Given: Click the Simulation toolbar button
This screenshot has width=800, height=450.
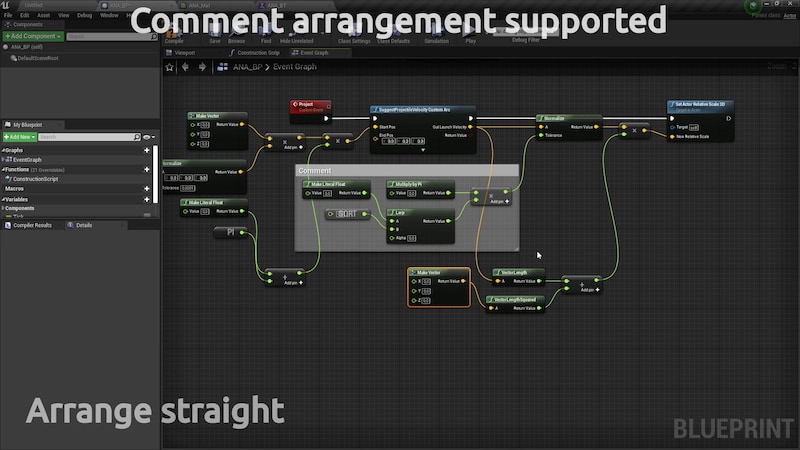Looking at the screenshot, I should coord(436,36).
